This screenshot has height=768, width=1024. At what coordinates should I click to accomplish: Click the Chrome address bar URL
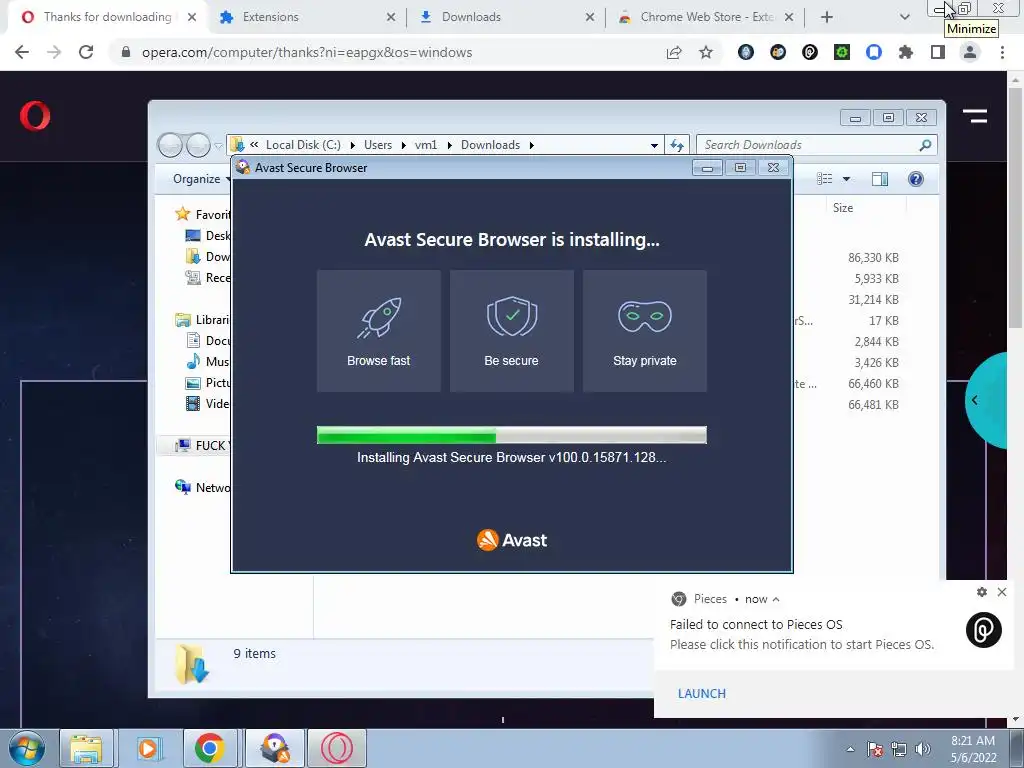307,52
